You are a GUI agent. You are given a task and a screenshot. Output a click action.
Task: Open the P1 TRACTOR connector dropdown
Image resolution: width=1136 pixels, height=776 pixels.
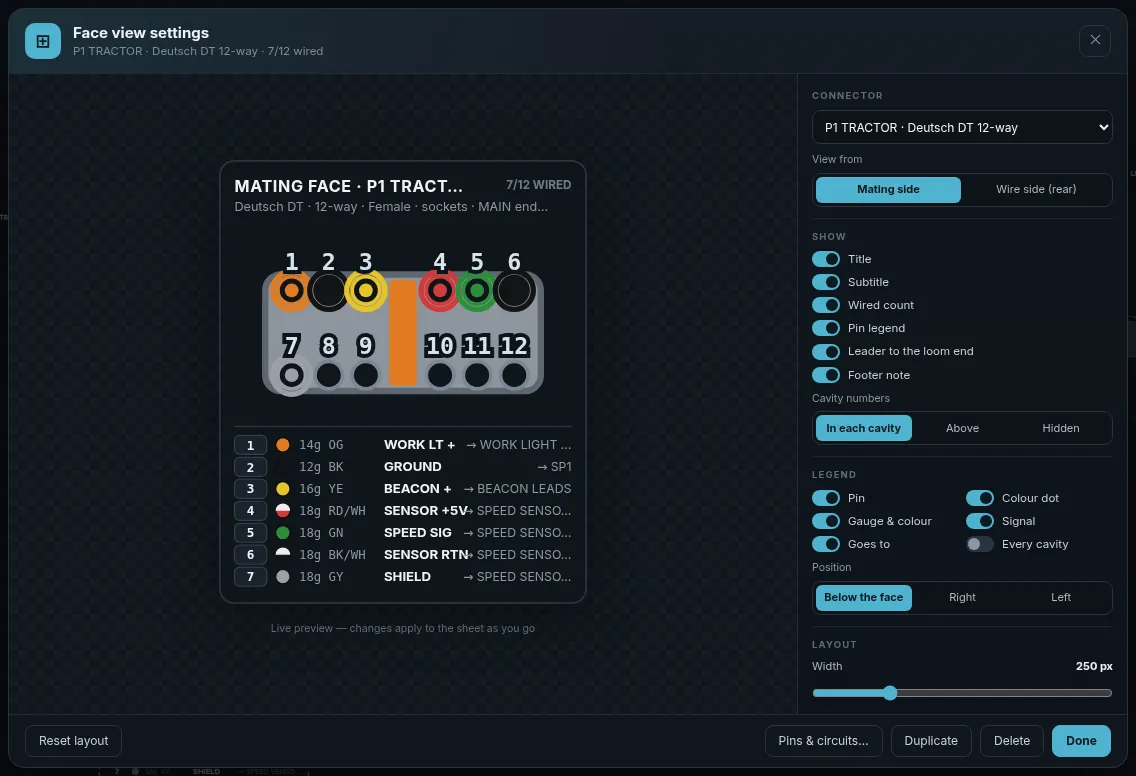click(x=961, y=127)
